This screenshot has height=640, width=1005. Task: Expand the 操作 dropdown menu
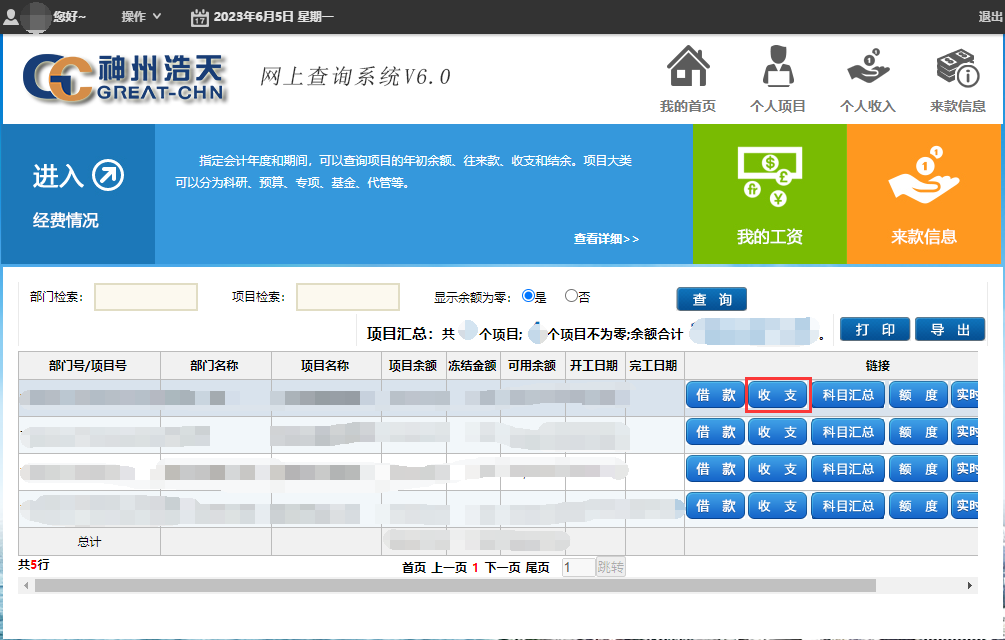(135, 16)
